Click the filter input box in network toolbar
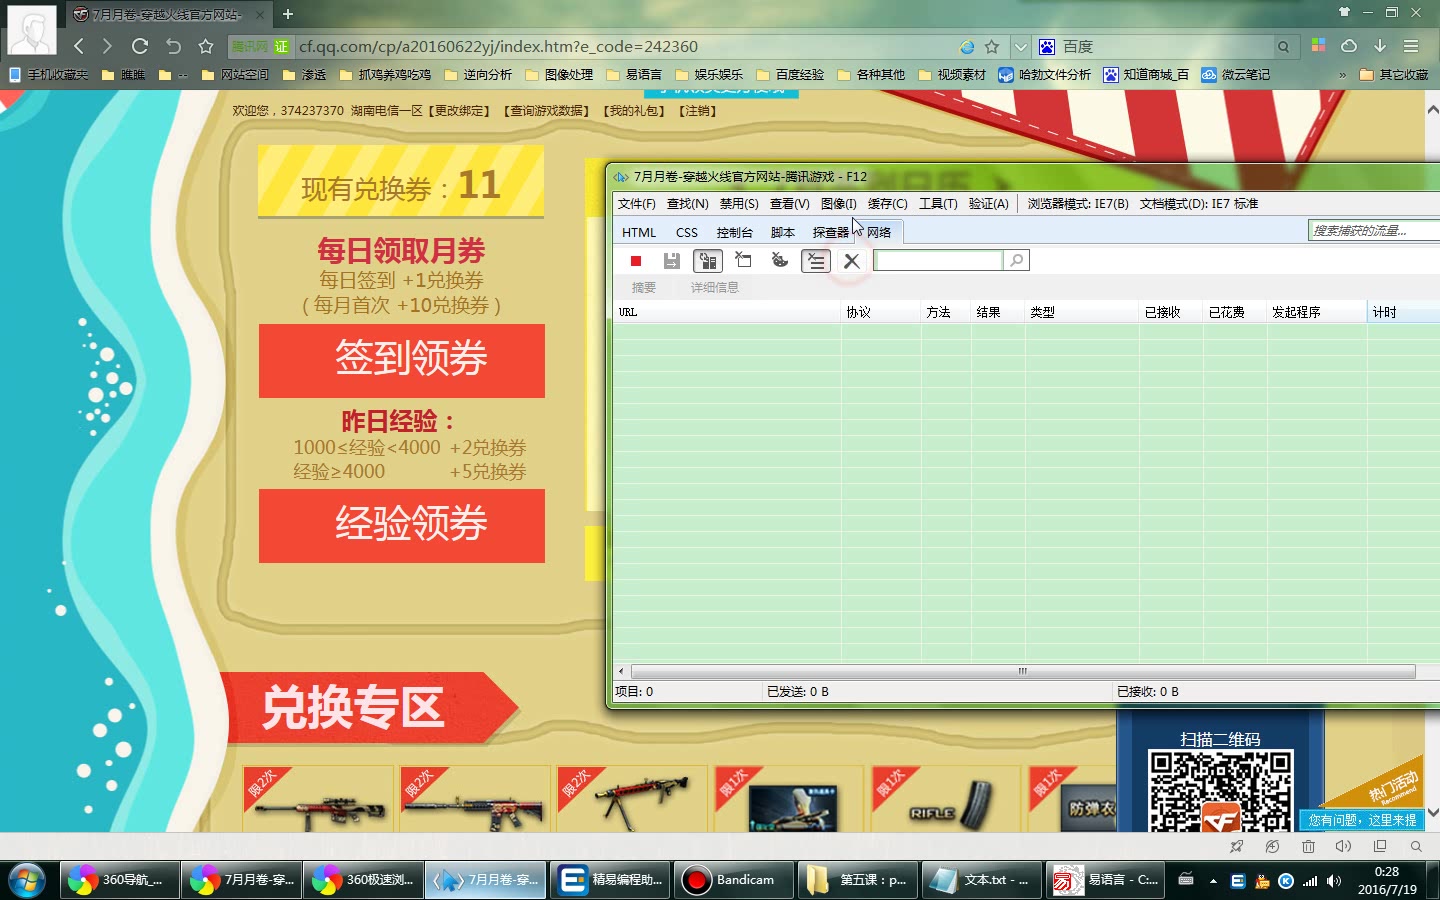Viewport: 1440px width, 900px height. point(938,261)
